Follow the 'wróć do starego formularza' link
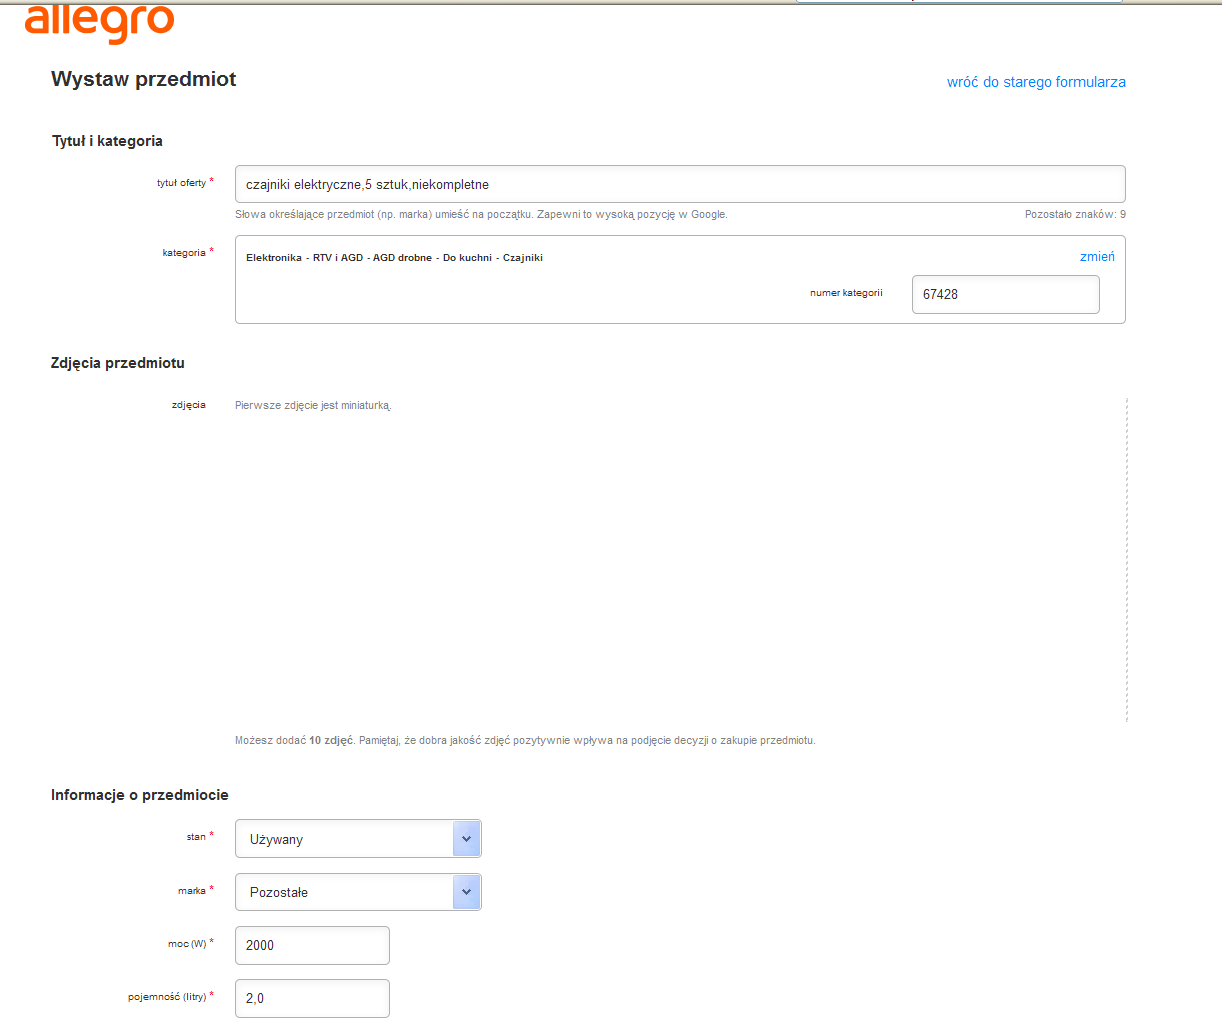This screenshot has height=1021, width=1222. click(1036, 82)
